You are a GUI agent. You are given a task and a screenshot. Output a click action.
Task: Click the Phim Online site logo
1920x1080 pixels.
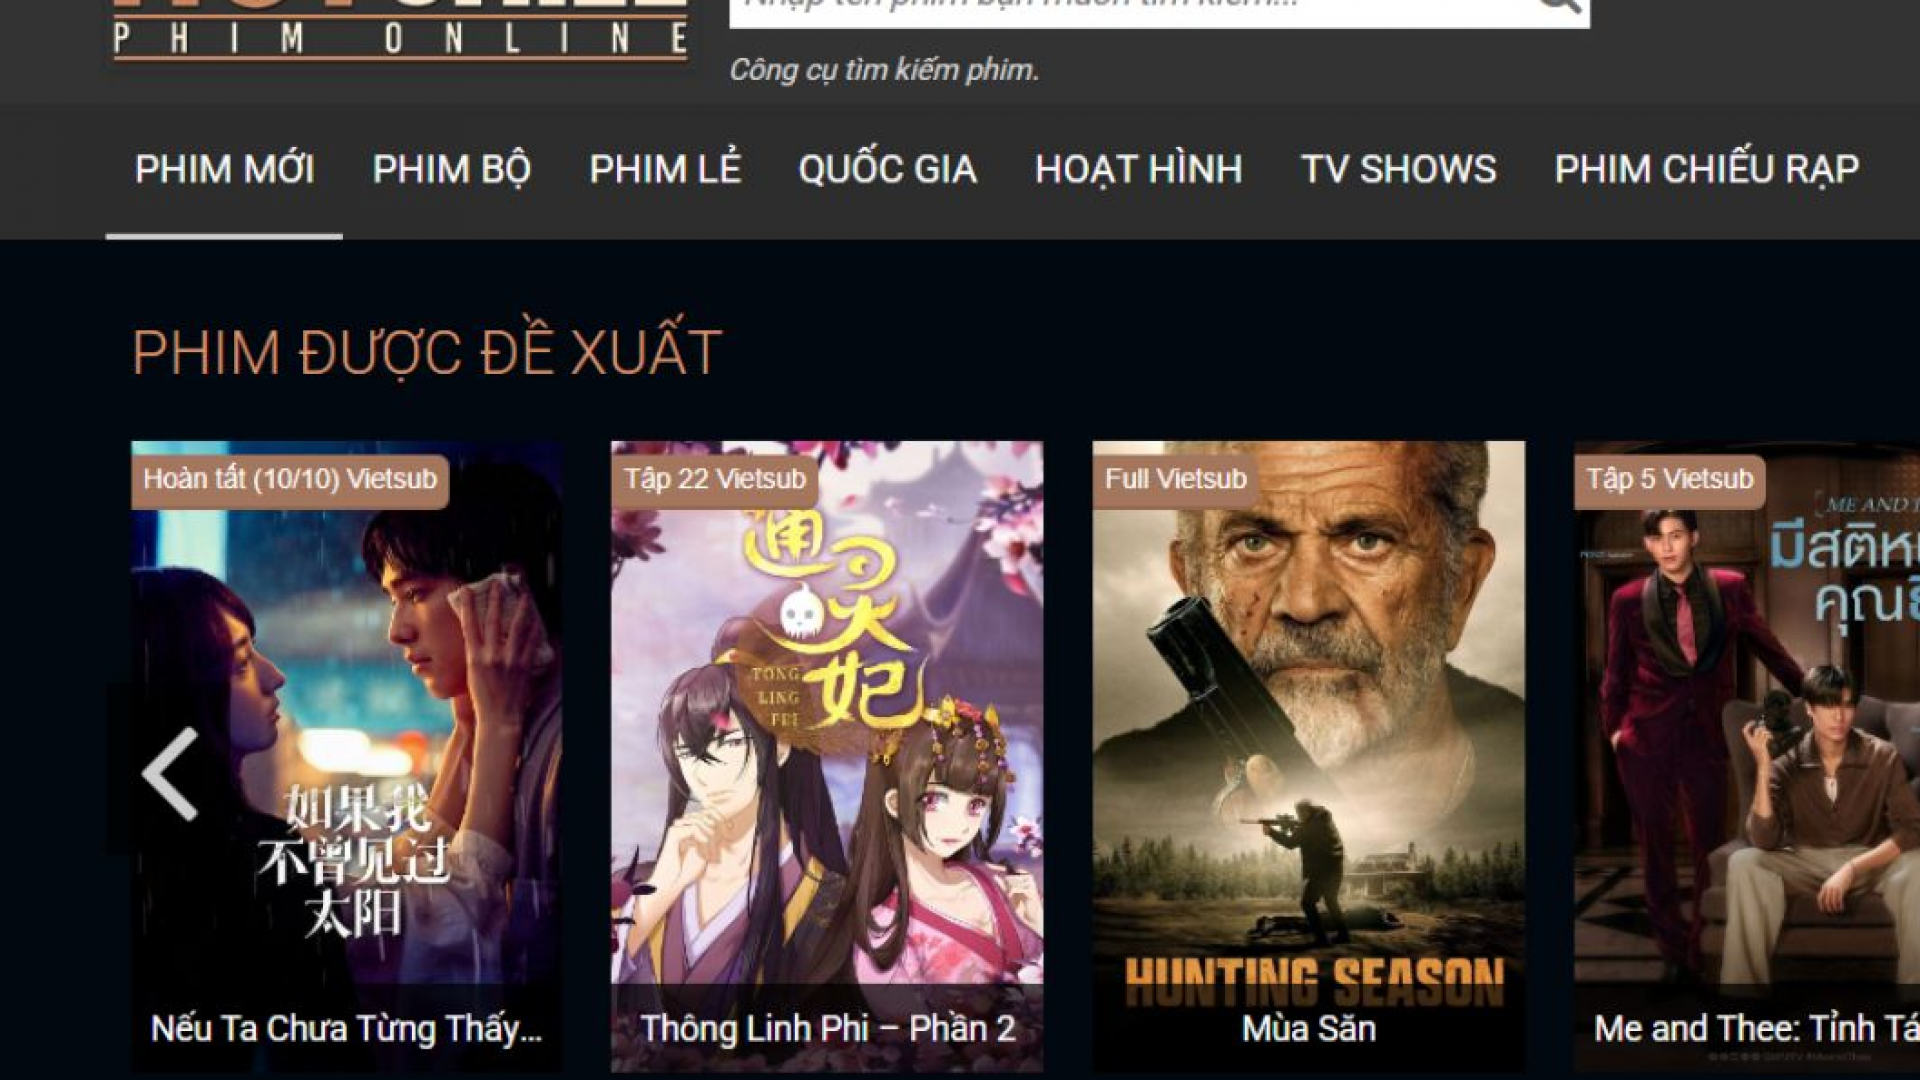point(401,30)
